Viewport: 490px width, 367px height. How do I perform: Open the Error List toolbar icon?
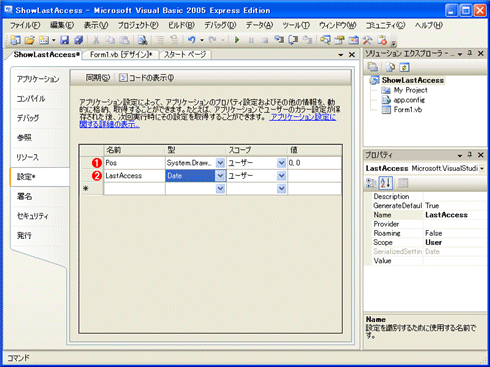tap(382, 40)
